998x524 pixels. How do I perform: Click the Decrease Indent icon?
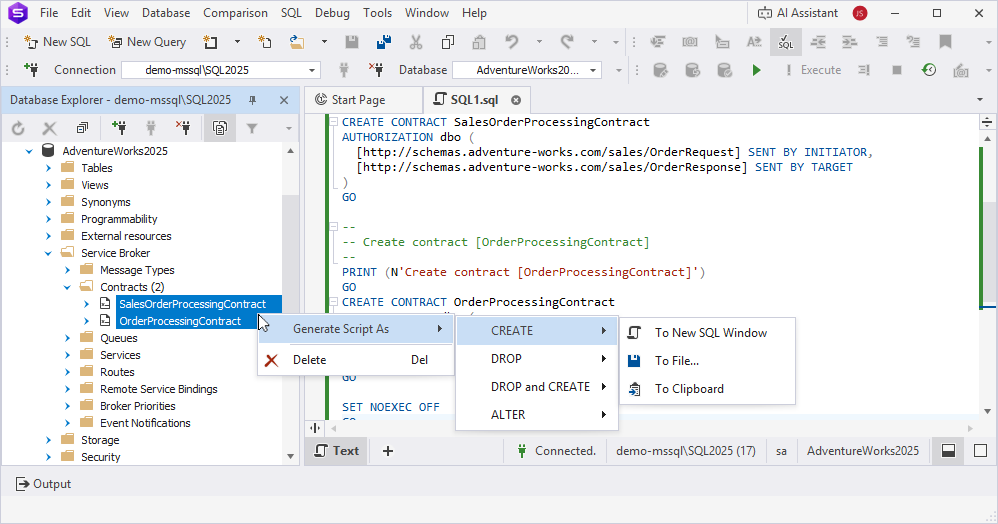pos(818,42)
